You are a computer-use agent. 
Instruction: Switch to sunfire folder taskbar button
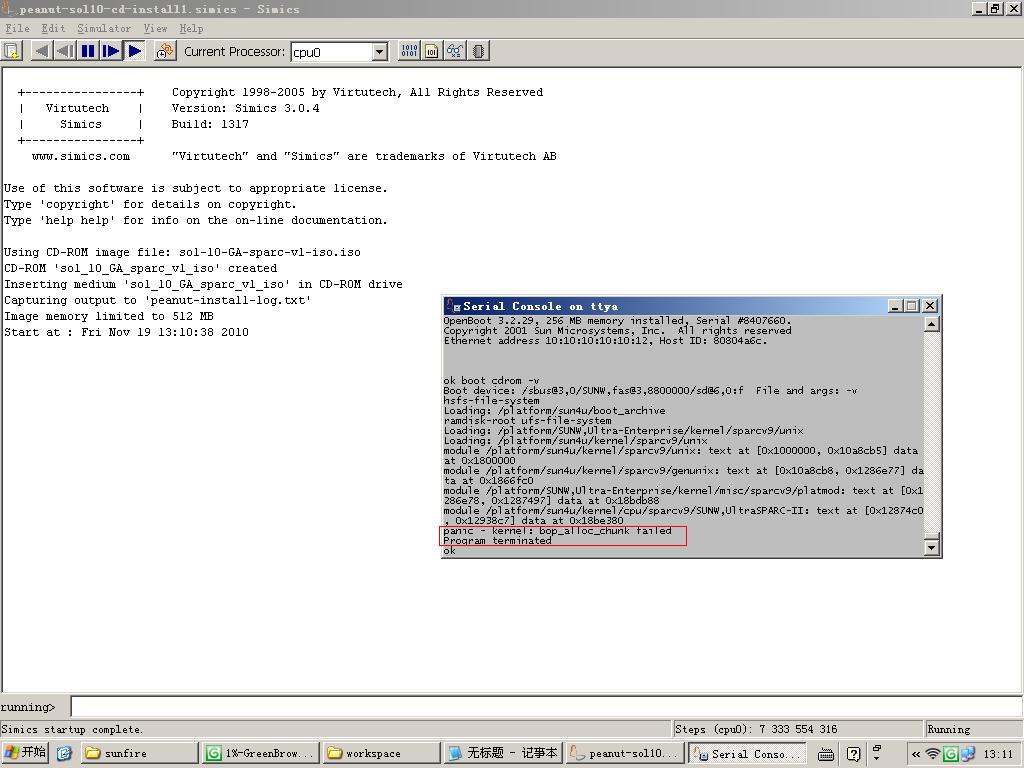(139, 754)
